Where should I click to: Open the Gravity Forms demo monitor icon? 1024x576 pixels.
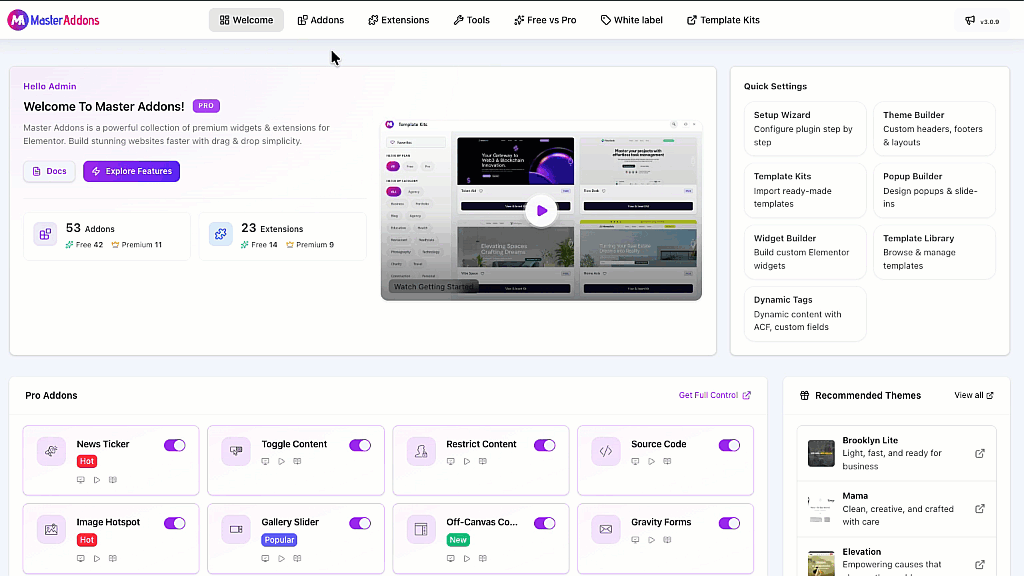pyautogui.click(x=635, y=540)
